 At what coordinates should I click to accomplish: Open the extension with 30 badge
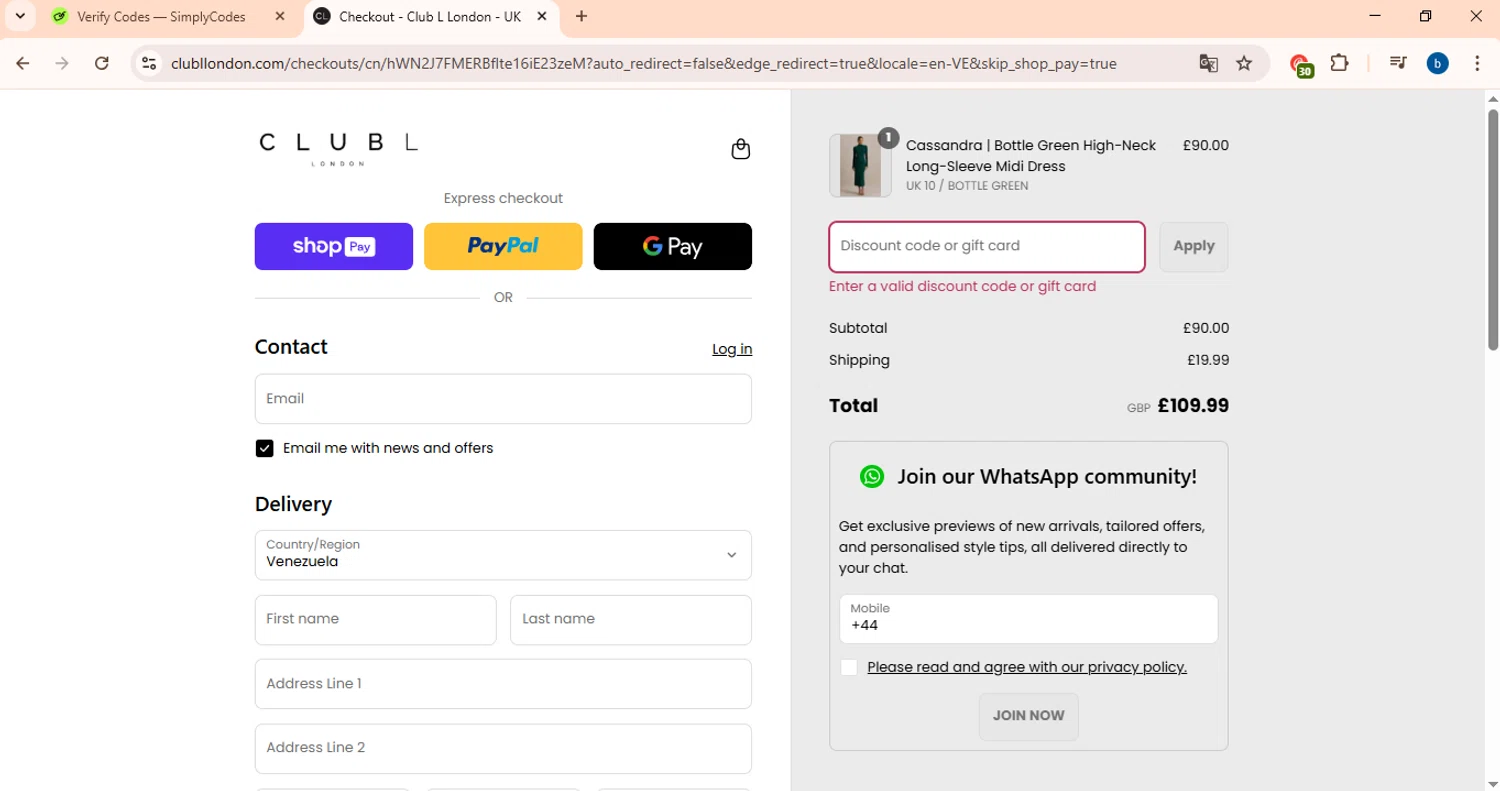click(x=1301, y=65)
